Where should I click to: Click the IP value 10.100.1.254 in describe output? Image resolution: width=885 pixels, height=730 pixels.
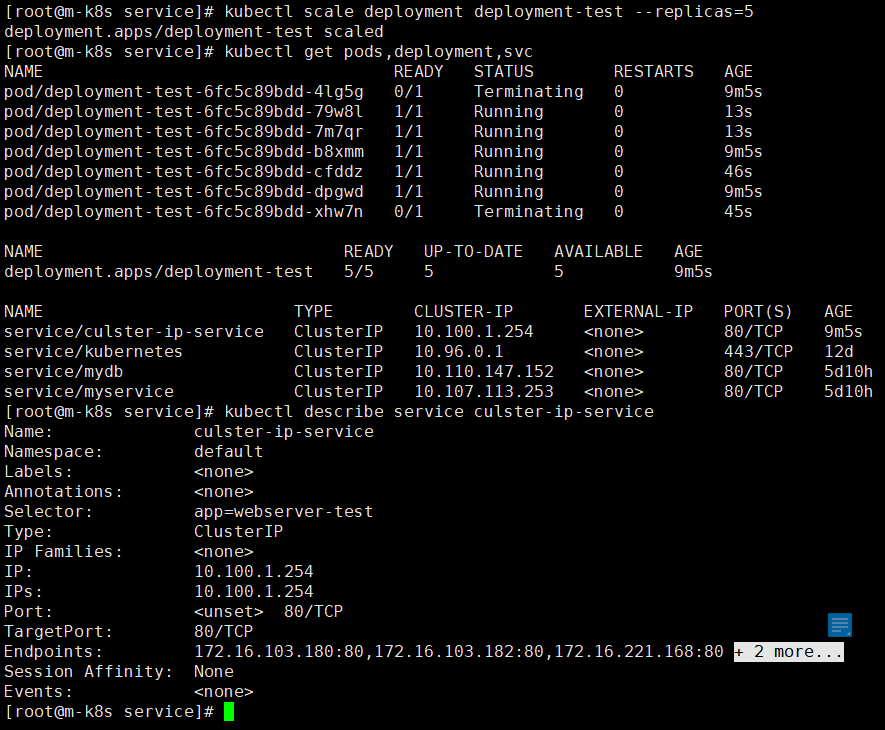[x=253, y=571]
